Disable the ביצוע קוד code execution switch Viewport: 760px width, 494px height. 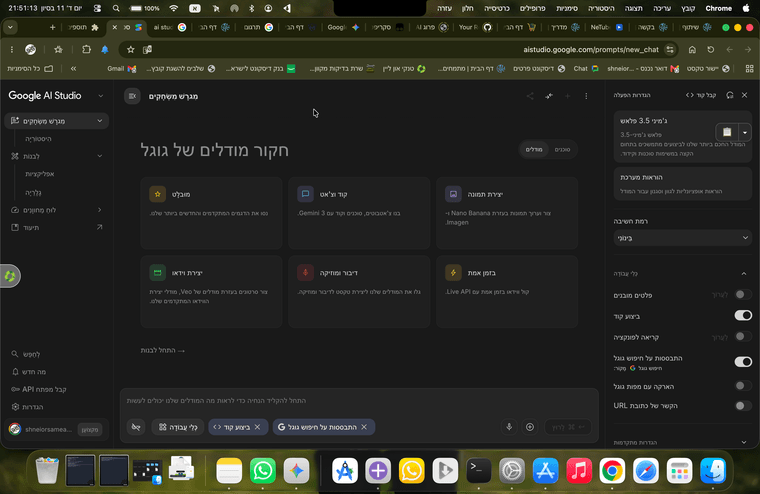click(743, 316)
